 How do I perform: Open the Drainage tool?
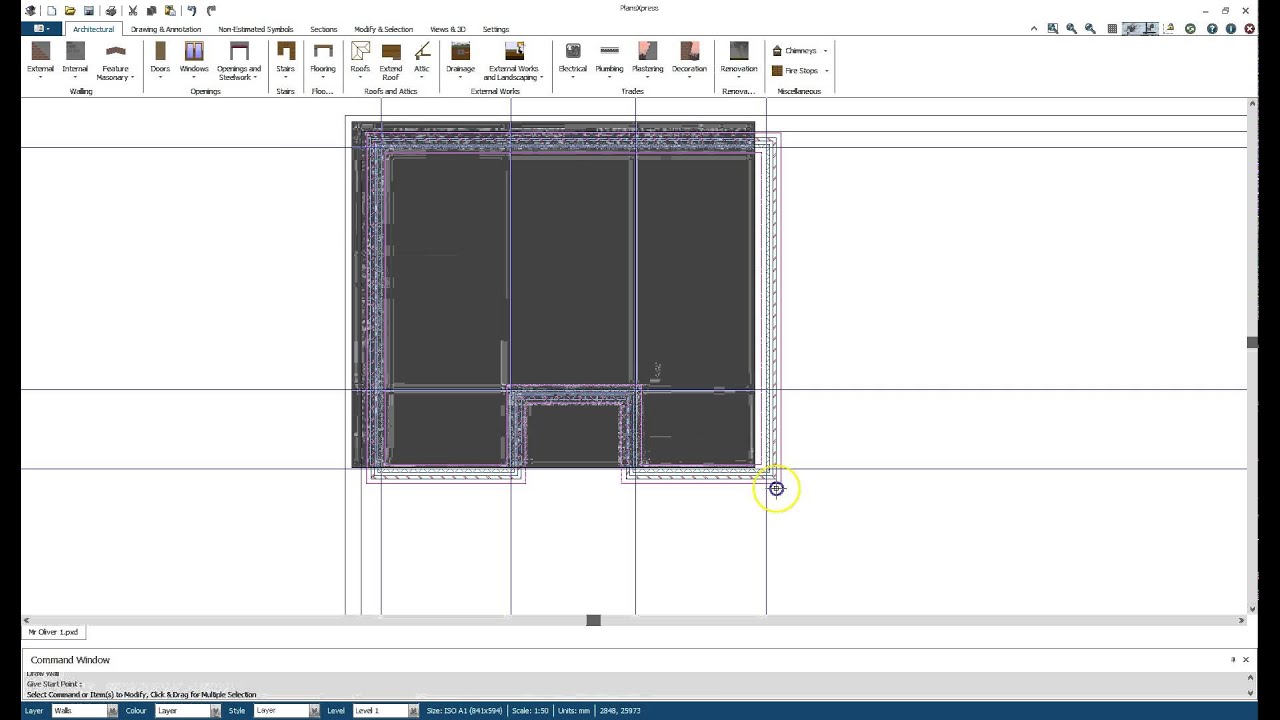460,60
